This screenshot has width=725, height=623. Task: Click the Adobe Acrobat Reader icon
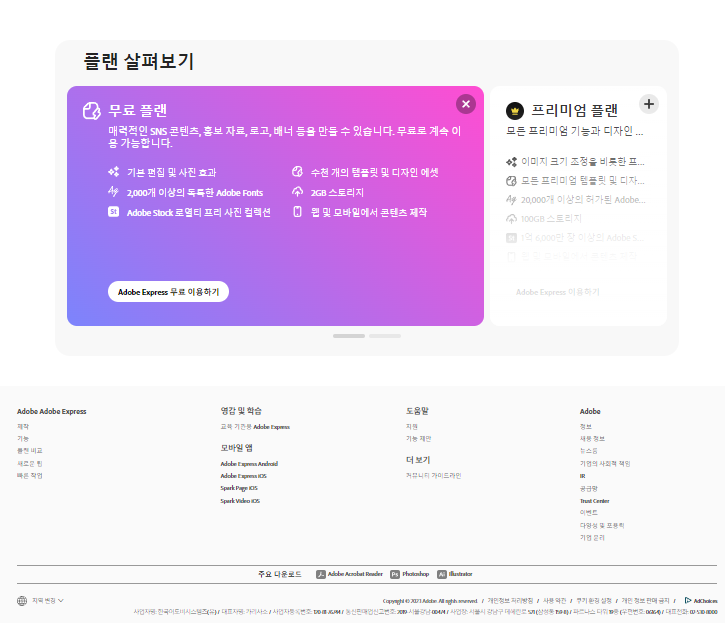(320, 574)
